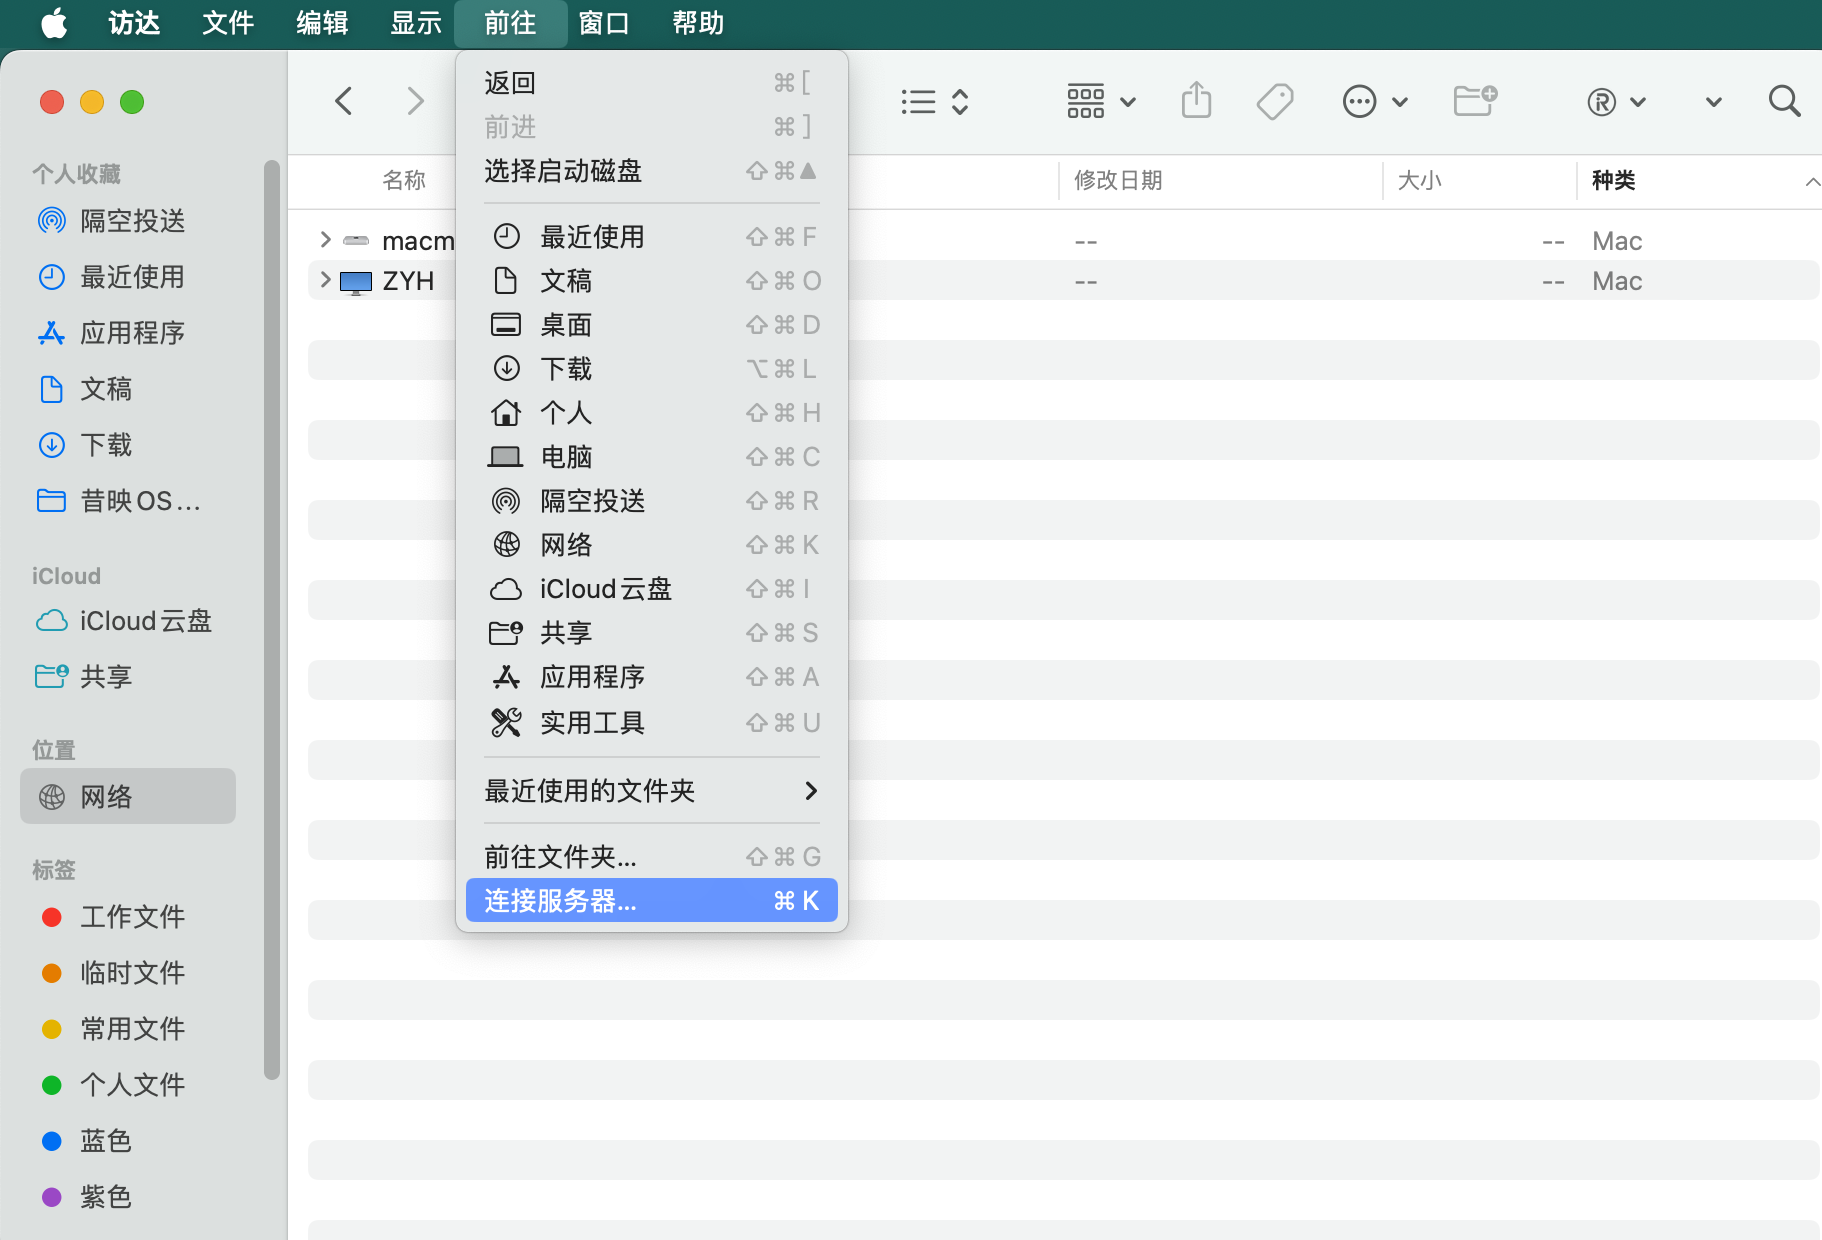Select the green 个人文件 tag
The image size is (1822, 1240).
[128, 1085]
